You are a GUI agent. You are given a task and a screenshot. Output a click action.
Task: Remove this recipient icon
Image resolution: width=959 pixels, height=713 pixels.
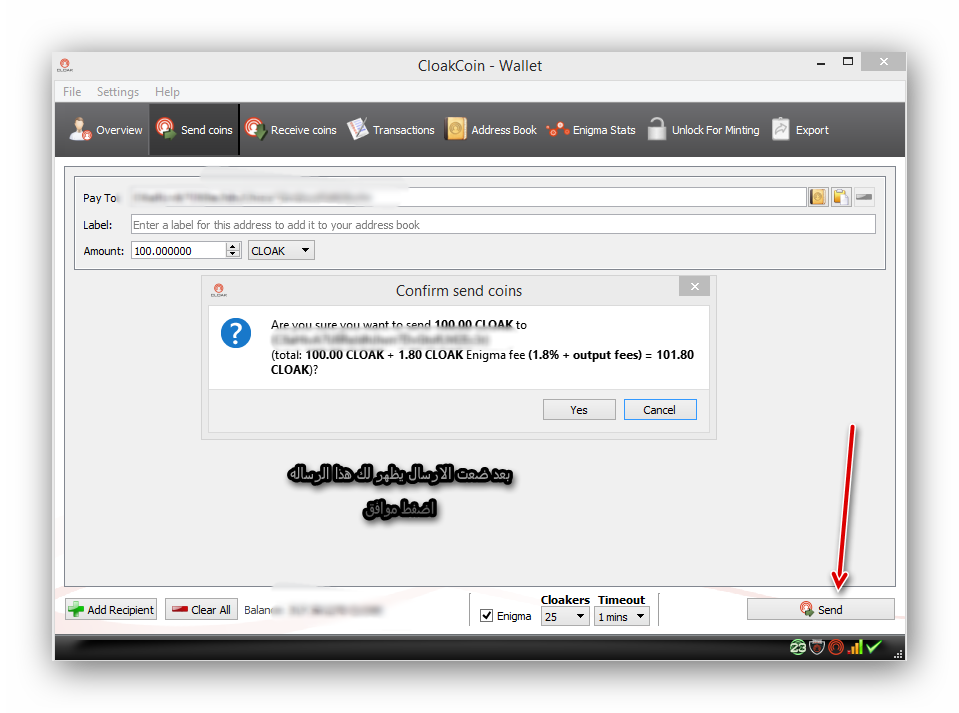coord(864,197)
